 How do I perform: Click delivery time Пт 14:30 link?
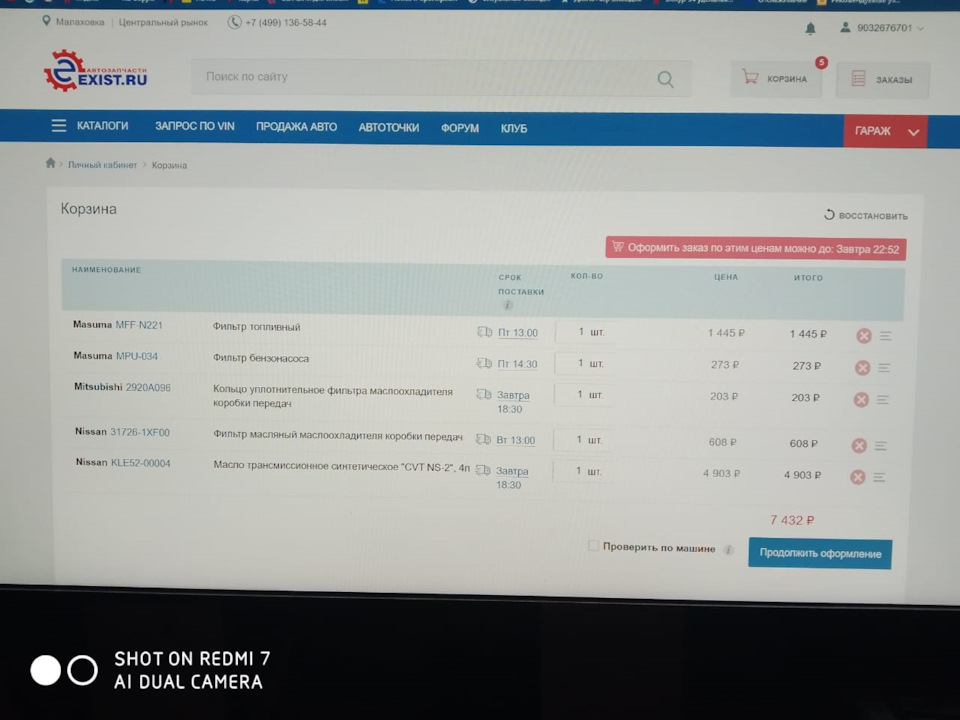coord(517,364)
